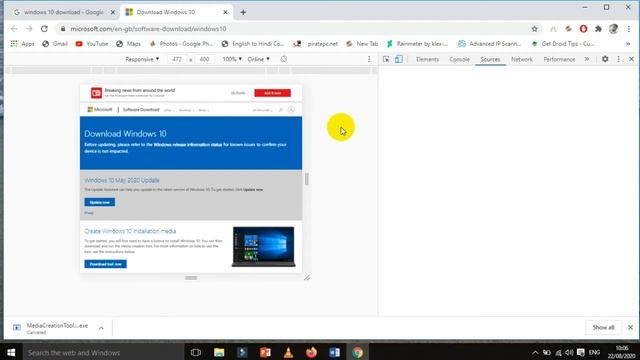Open VLC media player from taskbar
Screen dimensions: 640x360
pyautogui.click(x=288, y=352)
